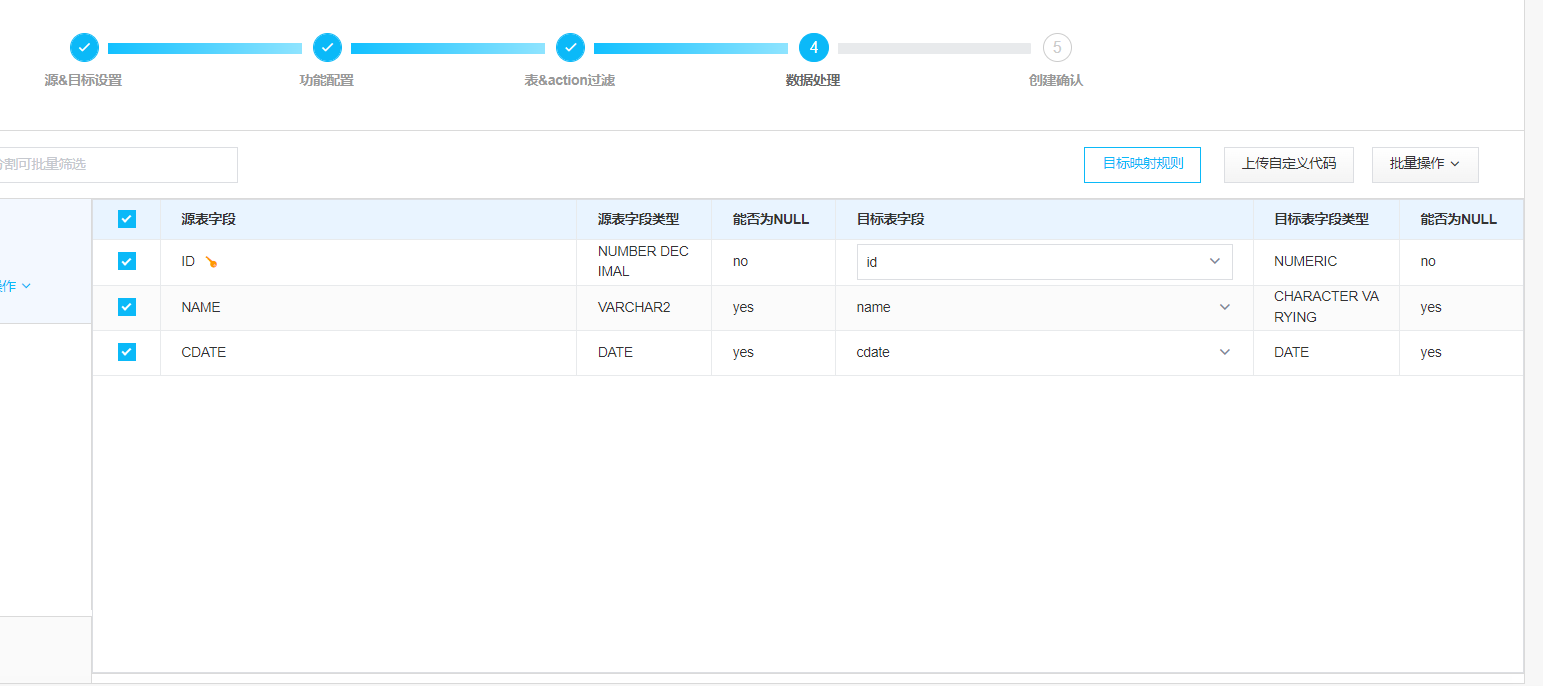Viewport: 1543px width, 686px height.
Task: Click the gray progress bar between steps 4 and 5
Action: [934, 48]
